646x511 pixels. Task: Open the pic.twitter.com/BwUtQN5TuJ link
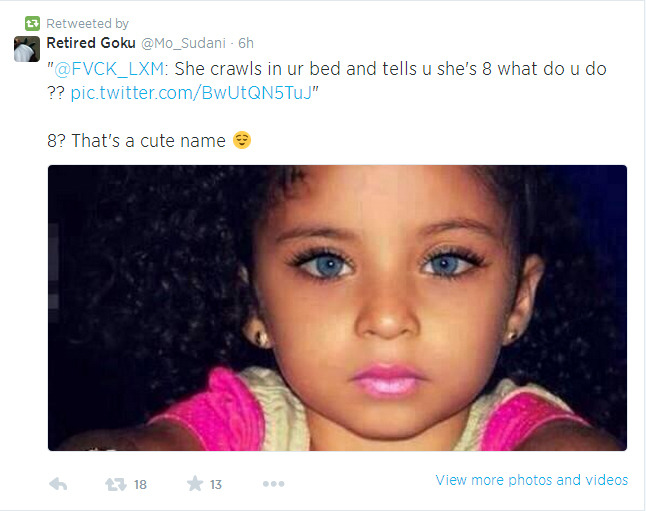[191, 93]
